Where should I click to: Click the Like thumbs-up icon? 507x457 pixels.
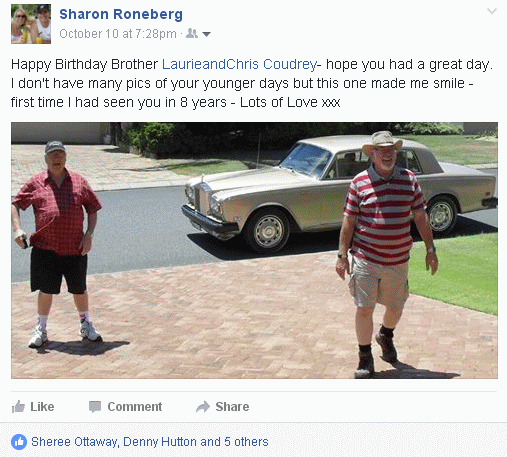coord(18,407)
